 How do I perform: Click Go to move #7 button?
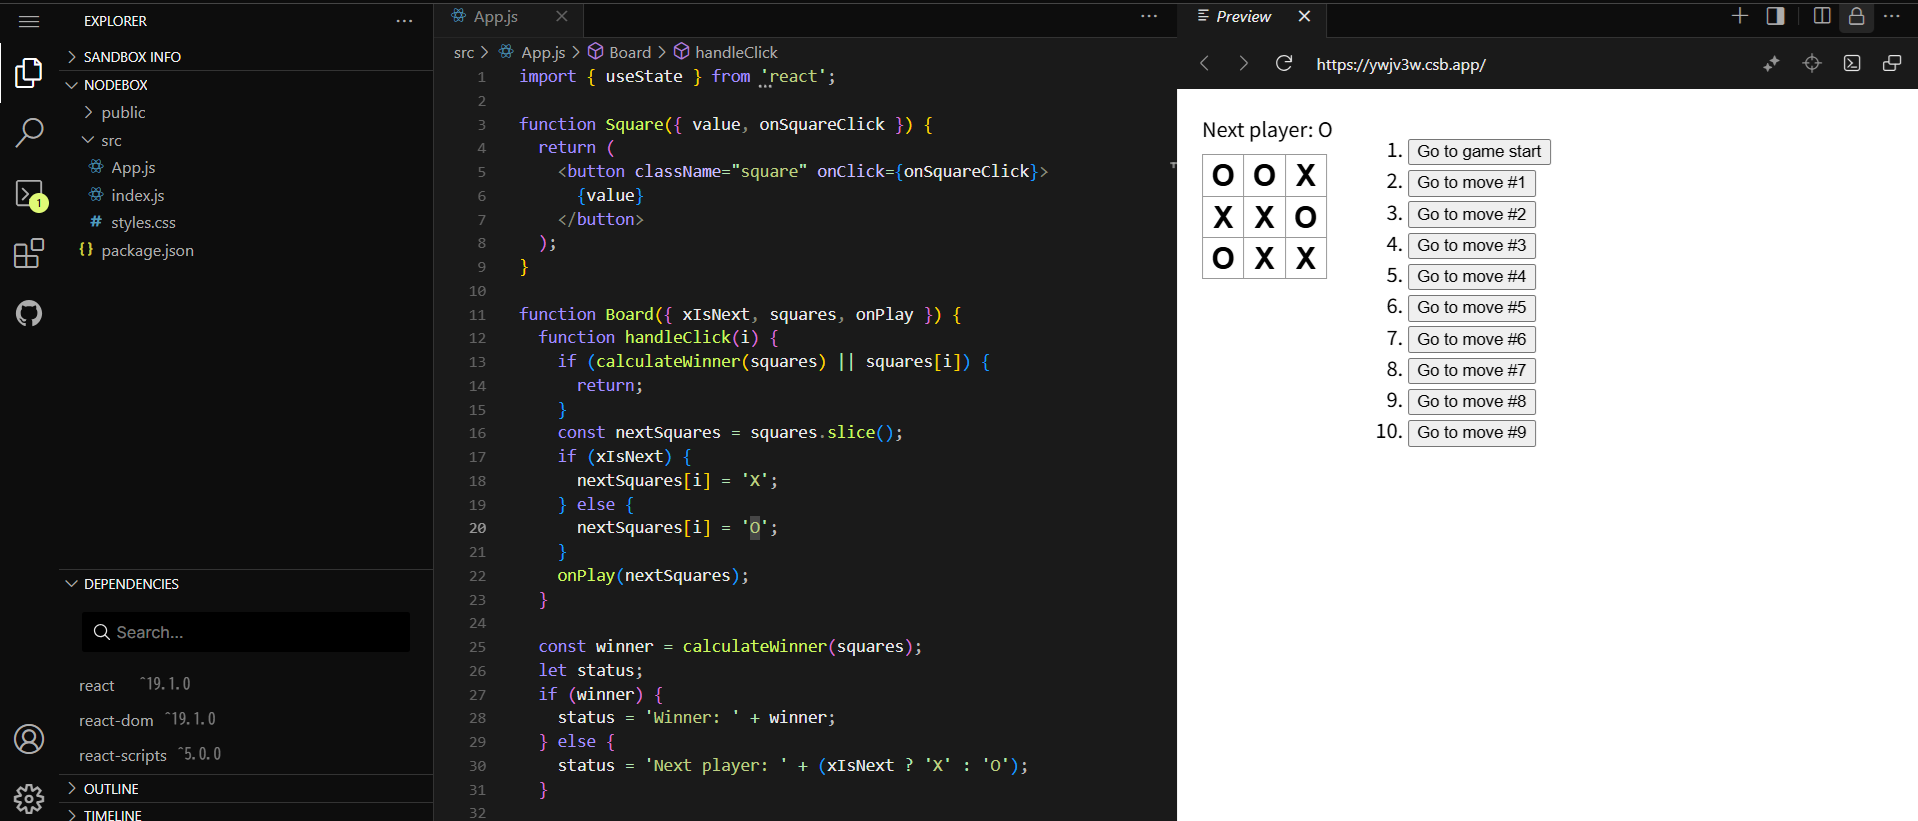[x=1472, y=370]
